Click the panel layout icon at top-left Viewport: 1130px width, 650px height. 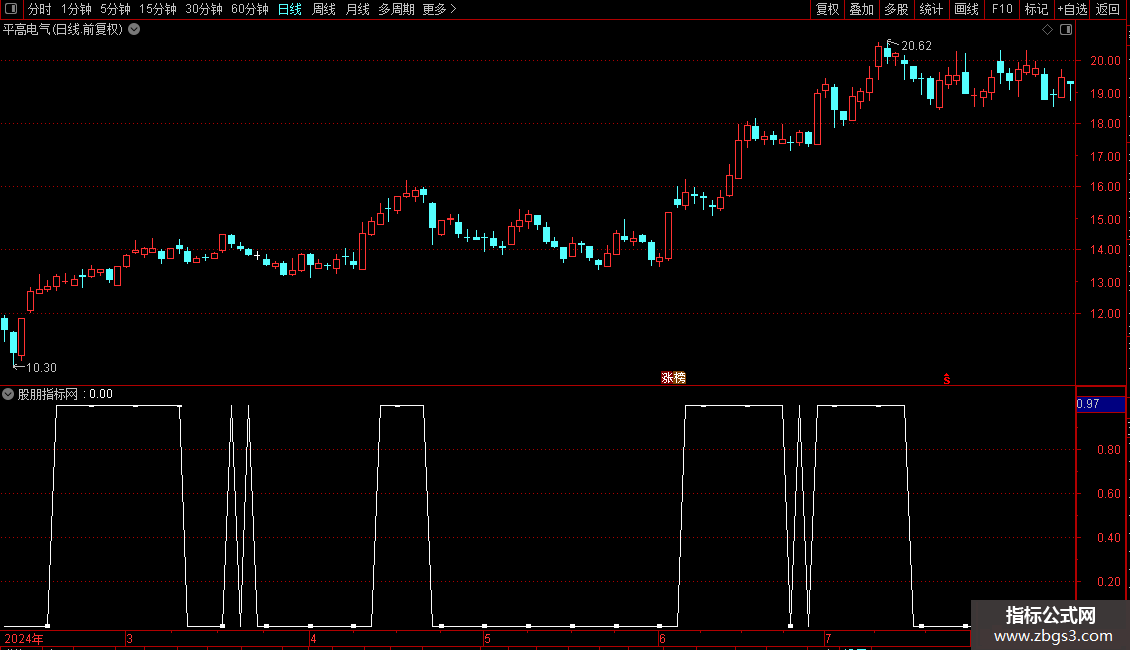[11, 9]
